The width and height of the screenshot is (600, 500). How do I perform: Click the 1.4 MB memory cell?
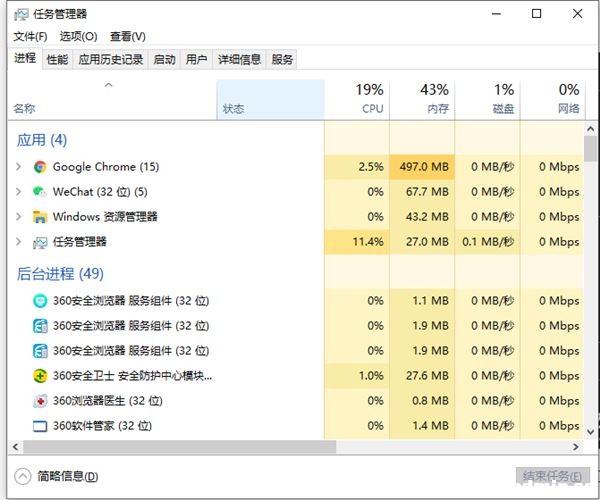(422, 425)
